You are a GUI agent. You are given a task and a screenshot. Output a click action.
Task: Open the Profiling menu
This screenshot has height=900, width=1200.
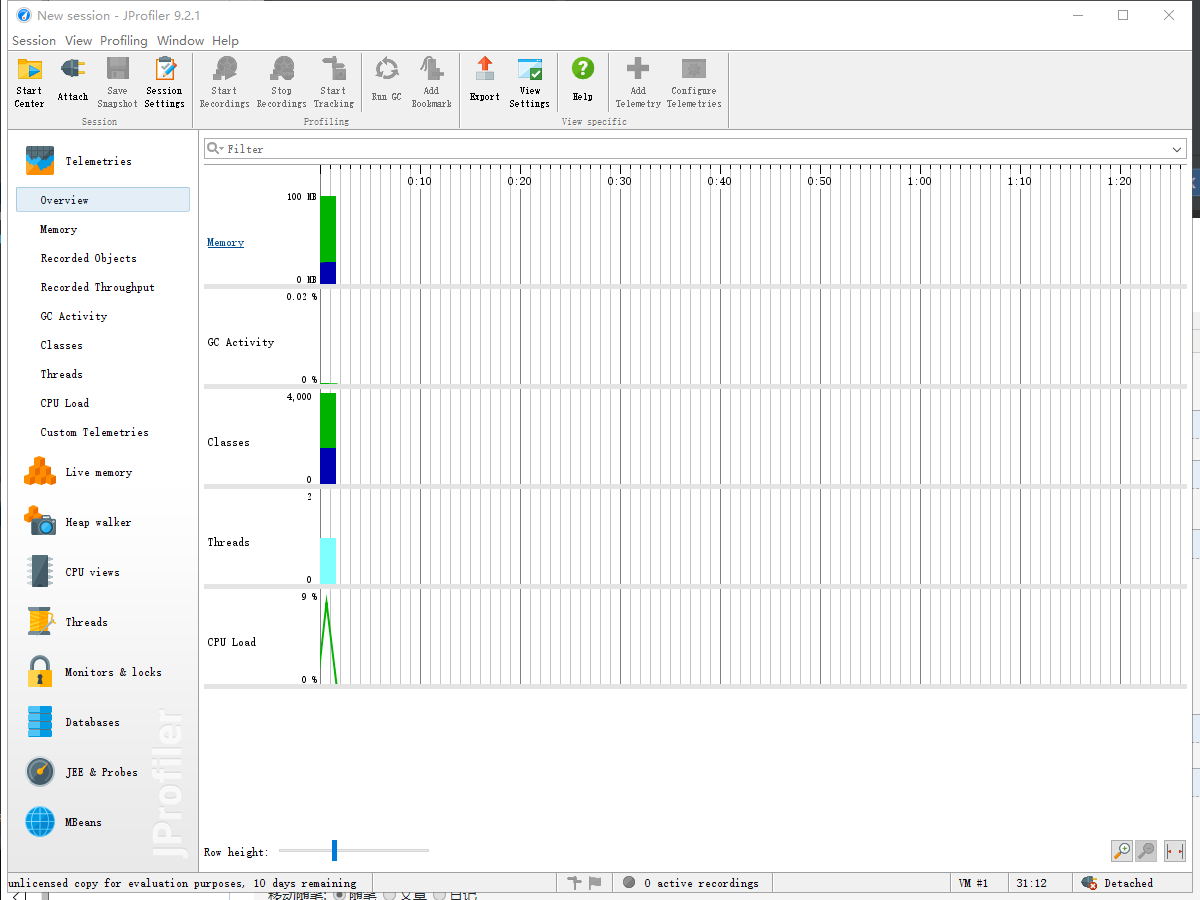pyautogui.click(x=124, y=41)
